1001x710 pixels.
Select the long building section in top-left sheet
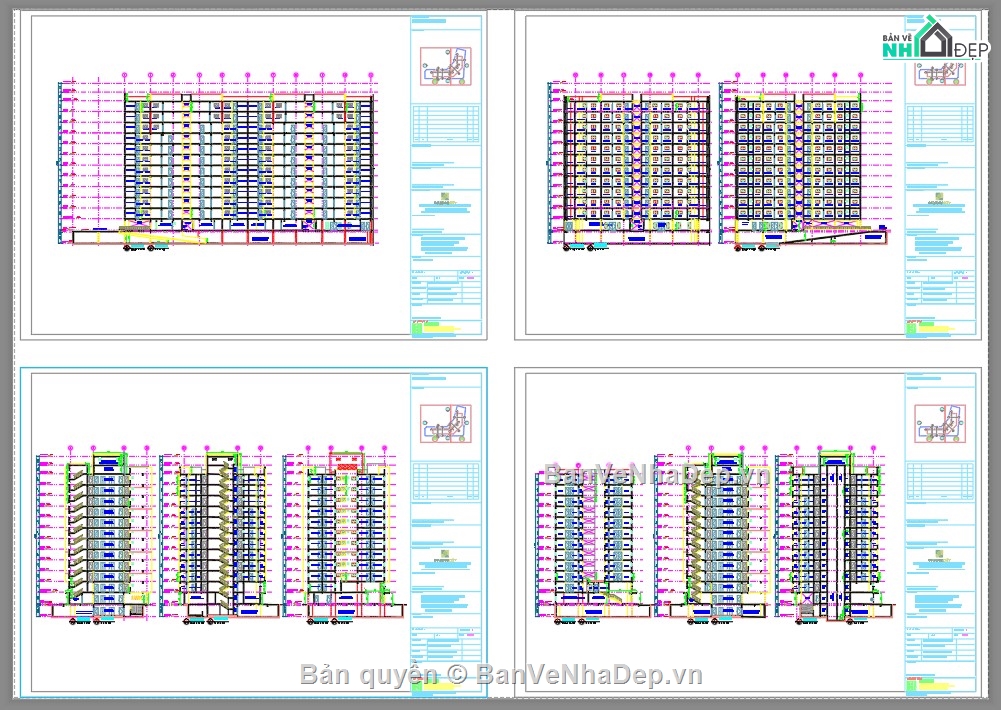click(x=250, y=165)
